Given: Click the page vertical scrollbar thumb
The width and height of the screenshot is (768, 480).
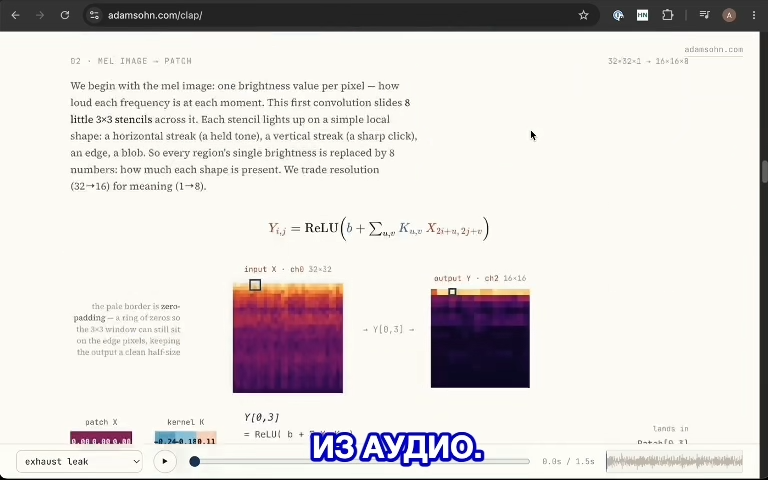Looking at the screenshot, I should [x=764, y=171].
